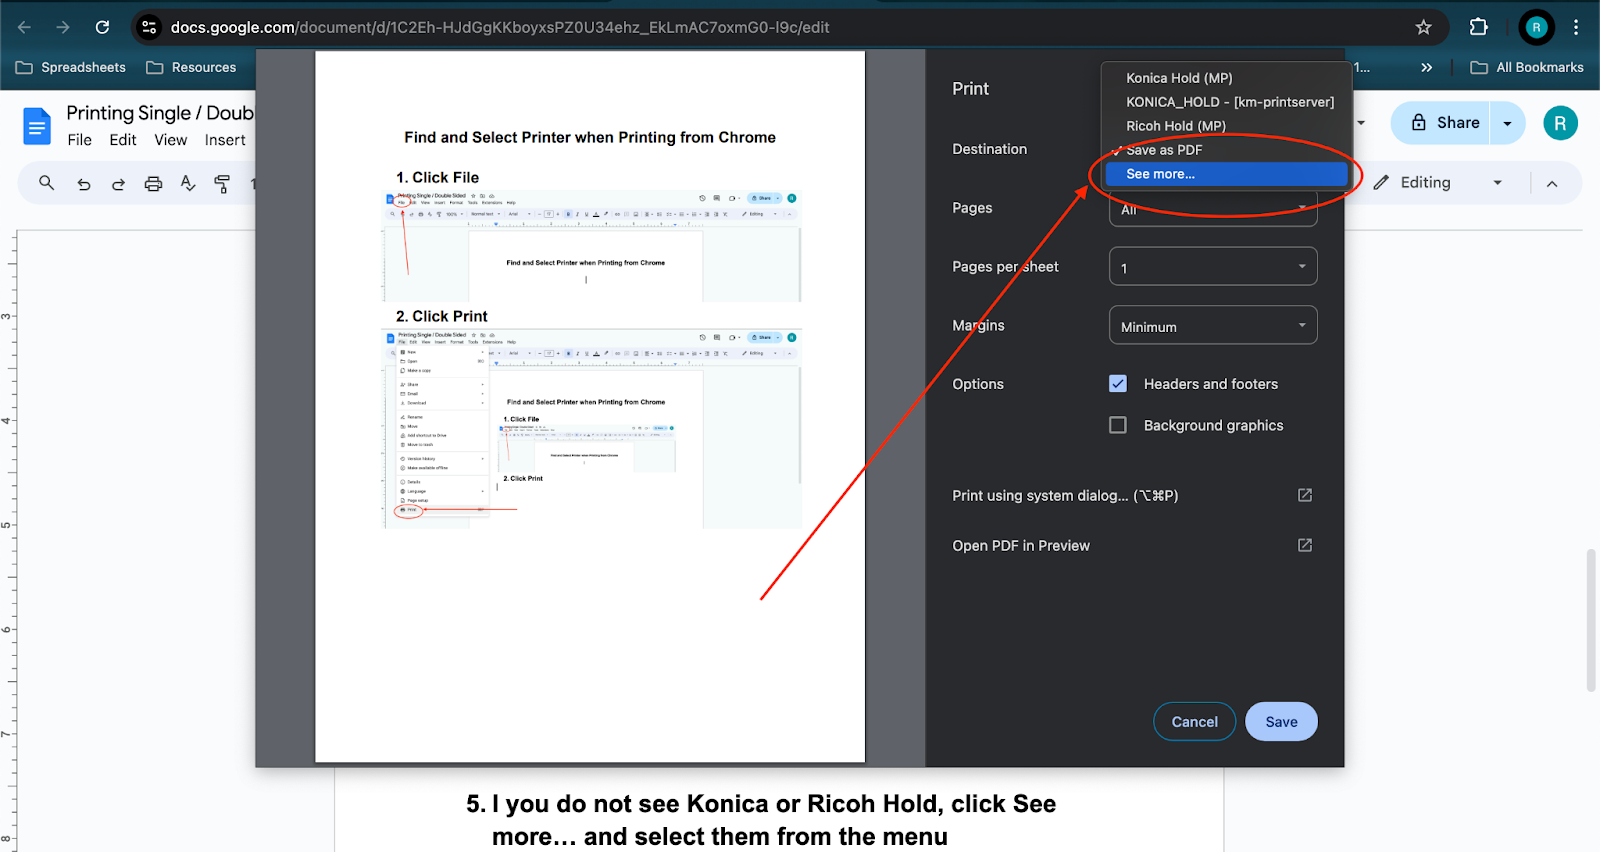The width and height of the screenshot is (1600, 852).
Task: Click the browser address bar URL
Action: pos(500,27)
